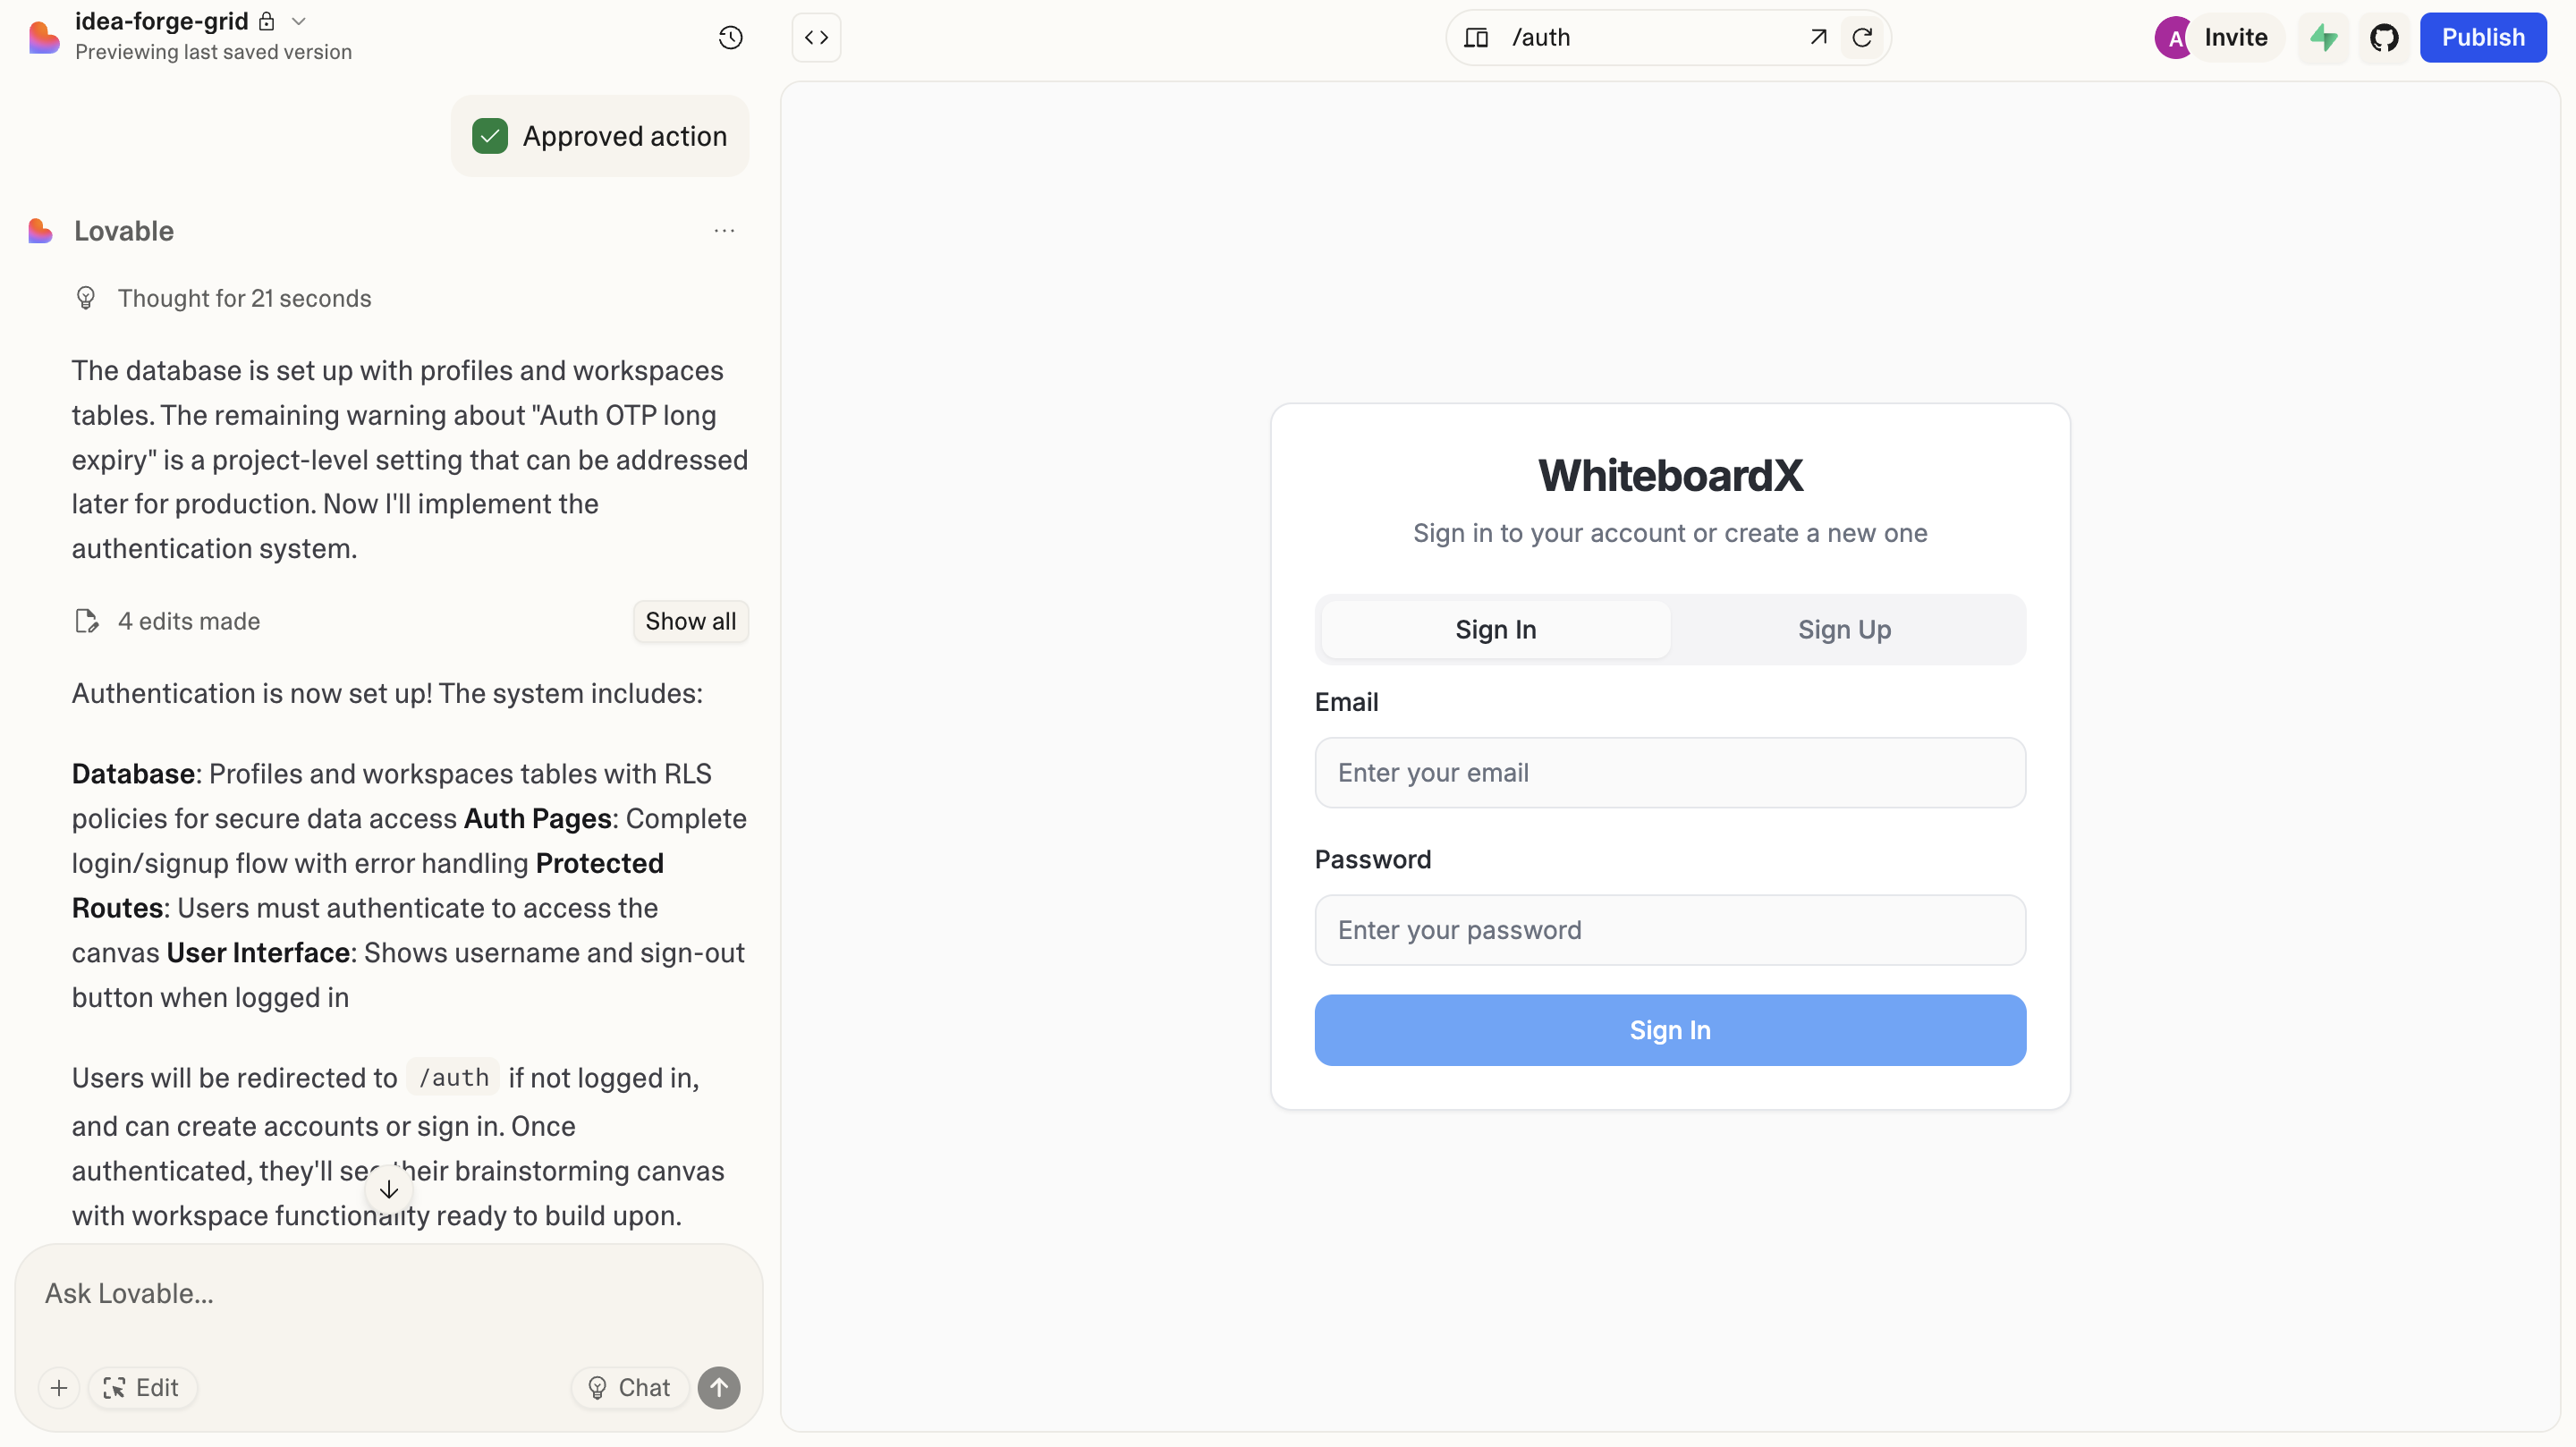Toggle Chat mode in prompt box

(x=629, y=1387)
